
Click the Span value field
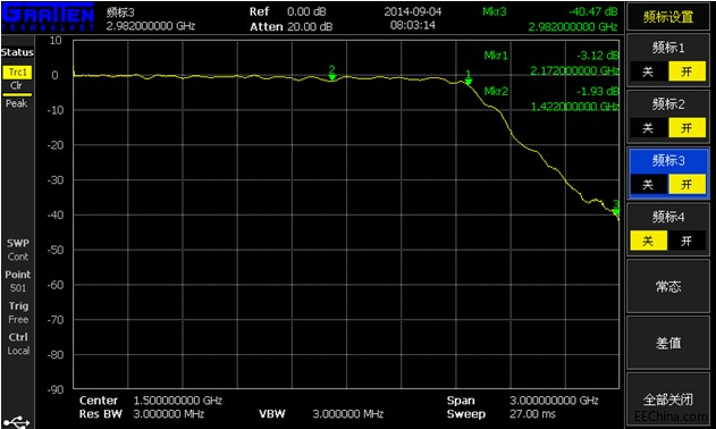554,401
